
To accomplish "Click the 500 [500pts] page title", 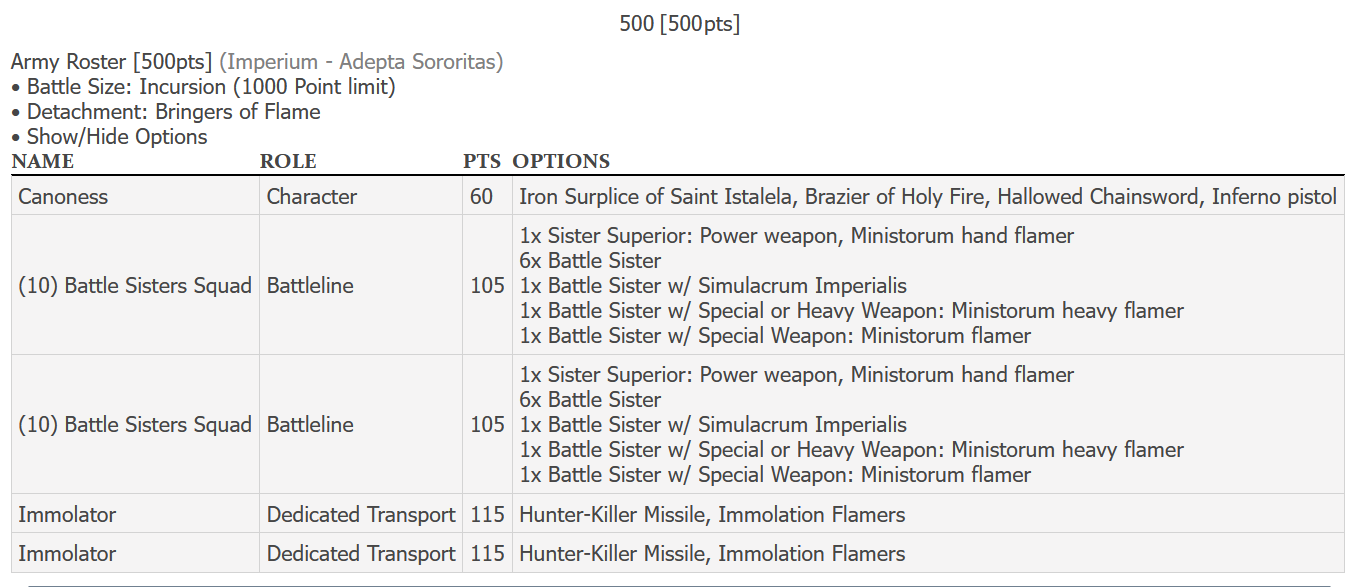I will click(x=680, y=23).
